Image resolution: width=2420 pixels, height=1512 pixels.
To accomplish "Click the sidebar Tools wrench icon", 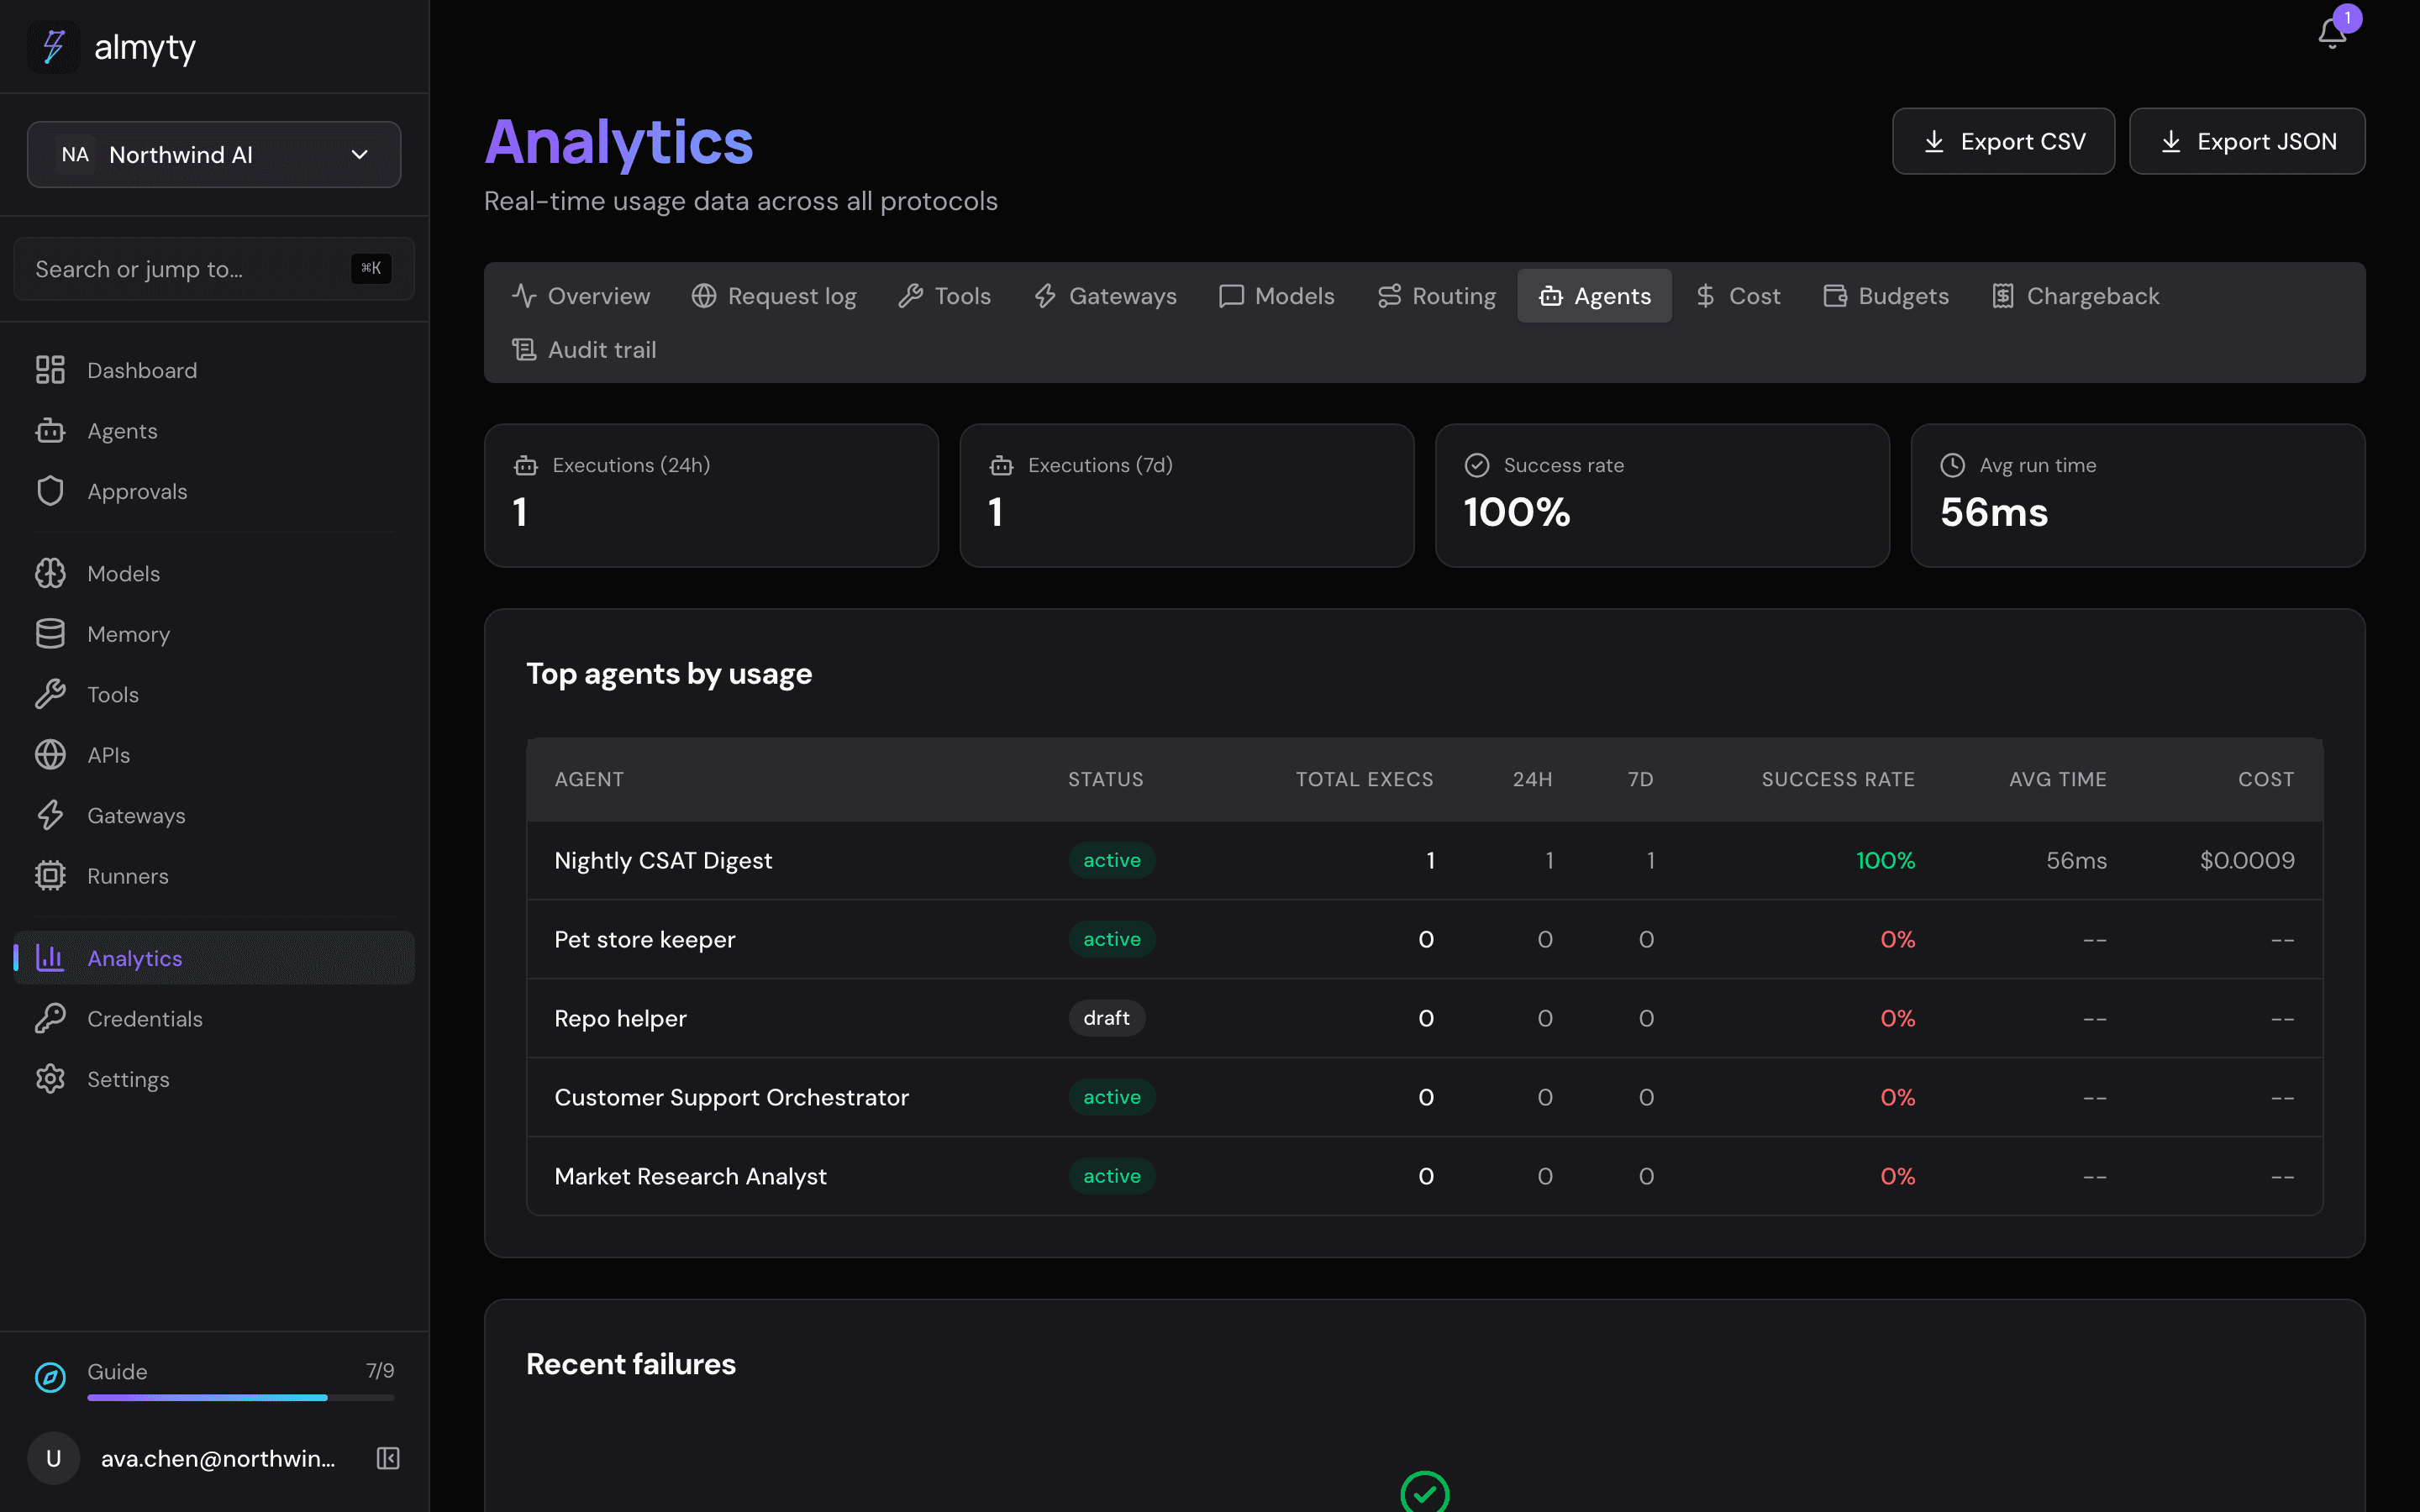I will [x=50, y=694].
